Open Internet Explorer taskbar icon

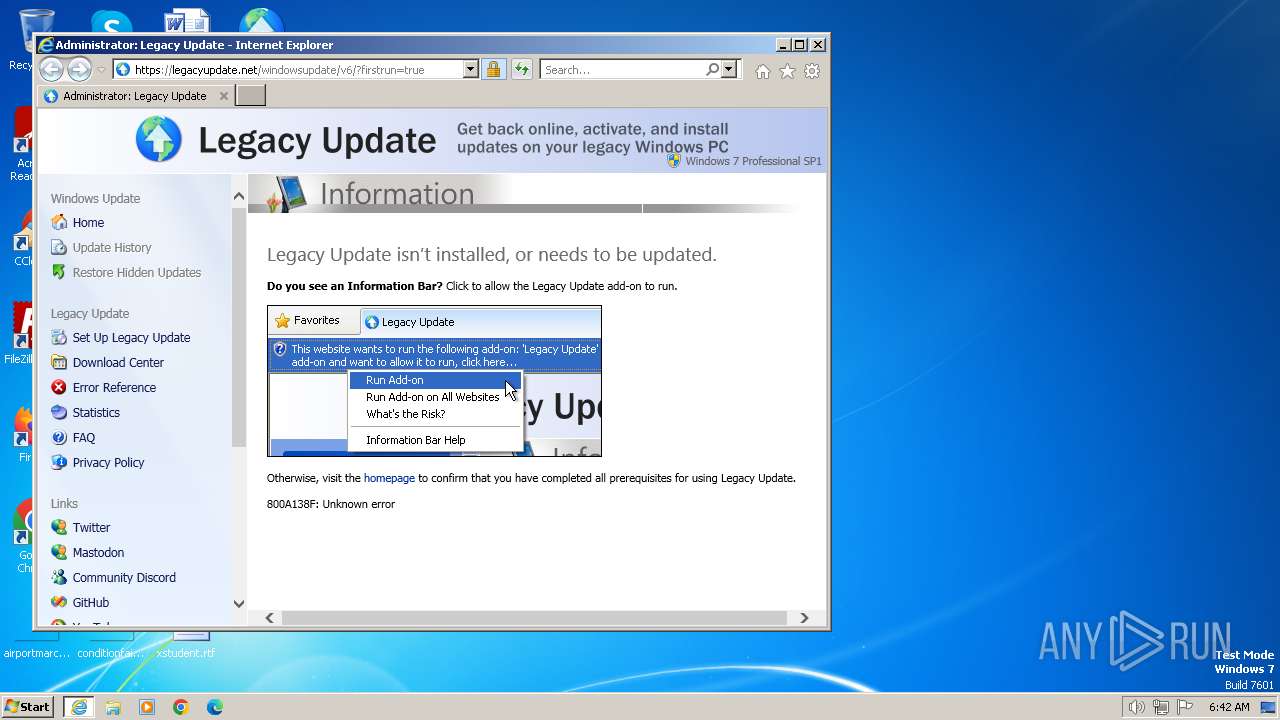coord(79,707)
